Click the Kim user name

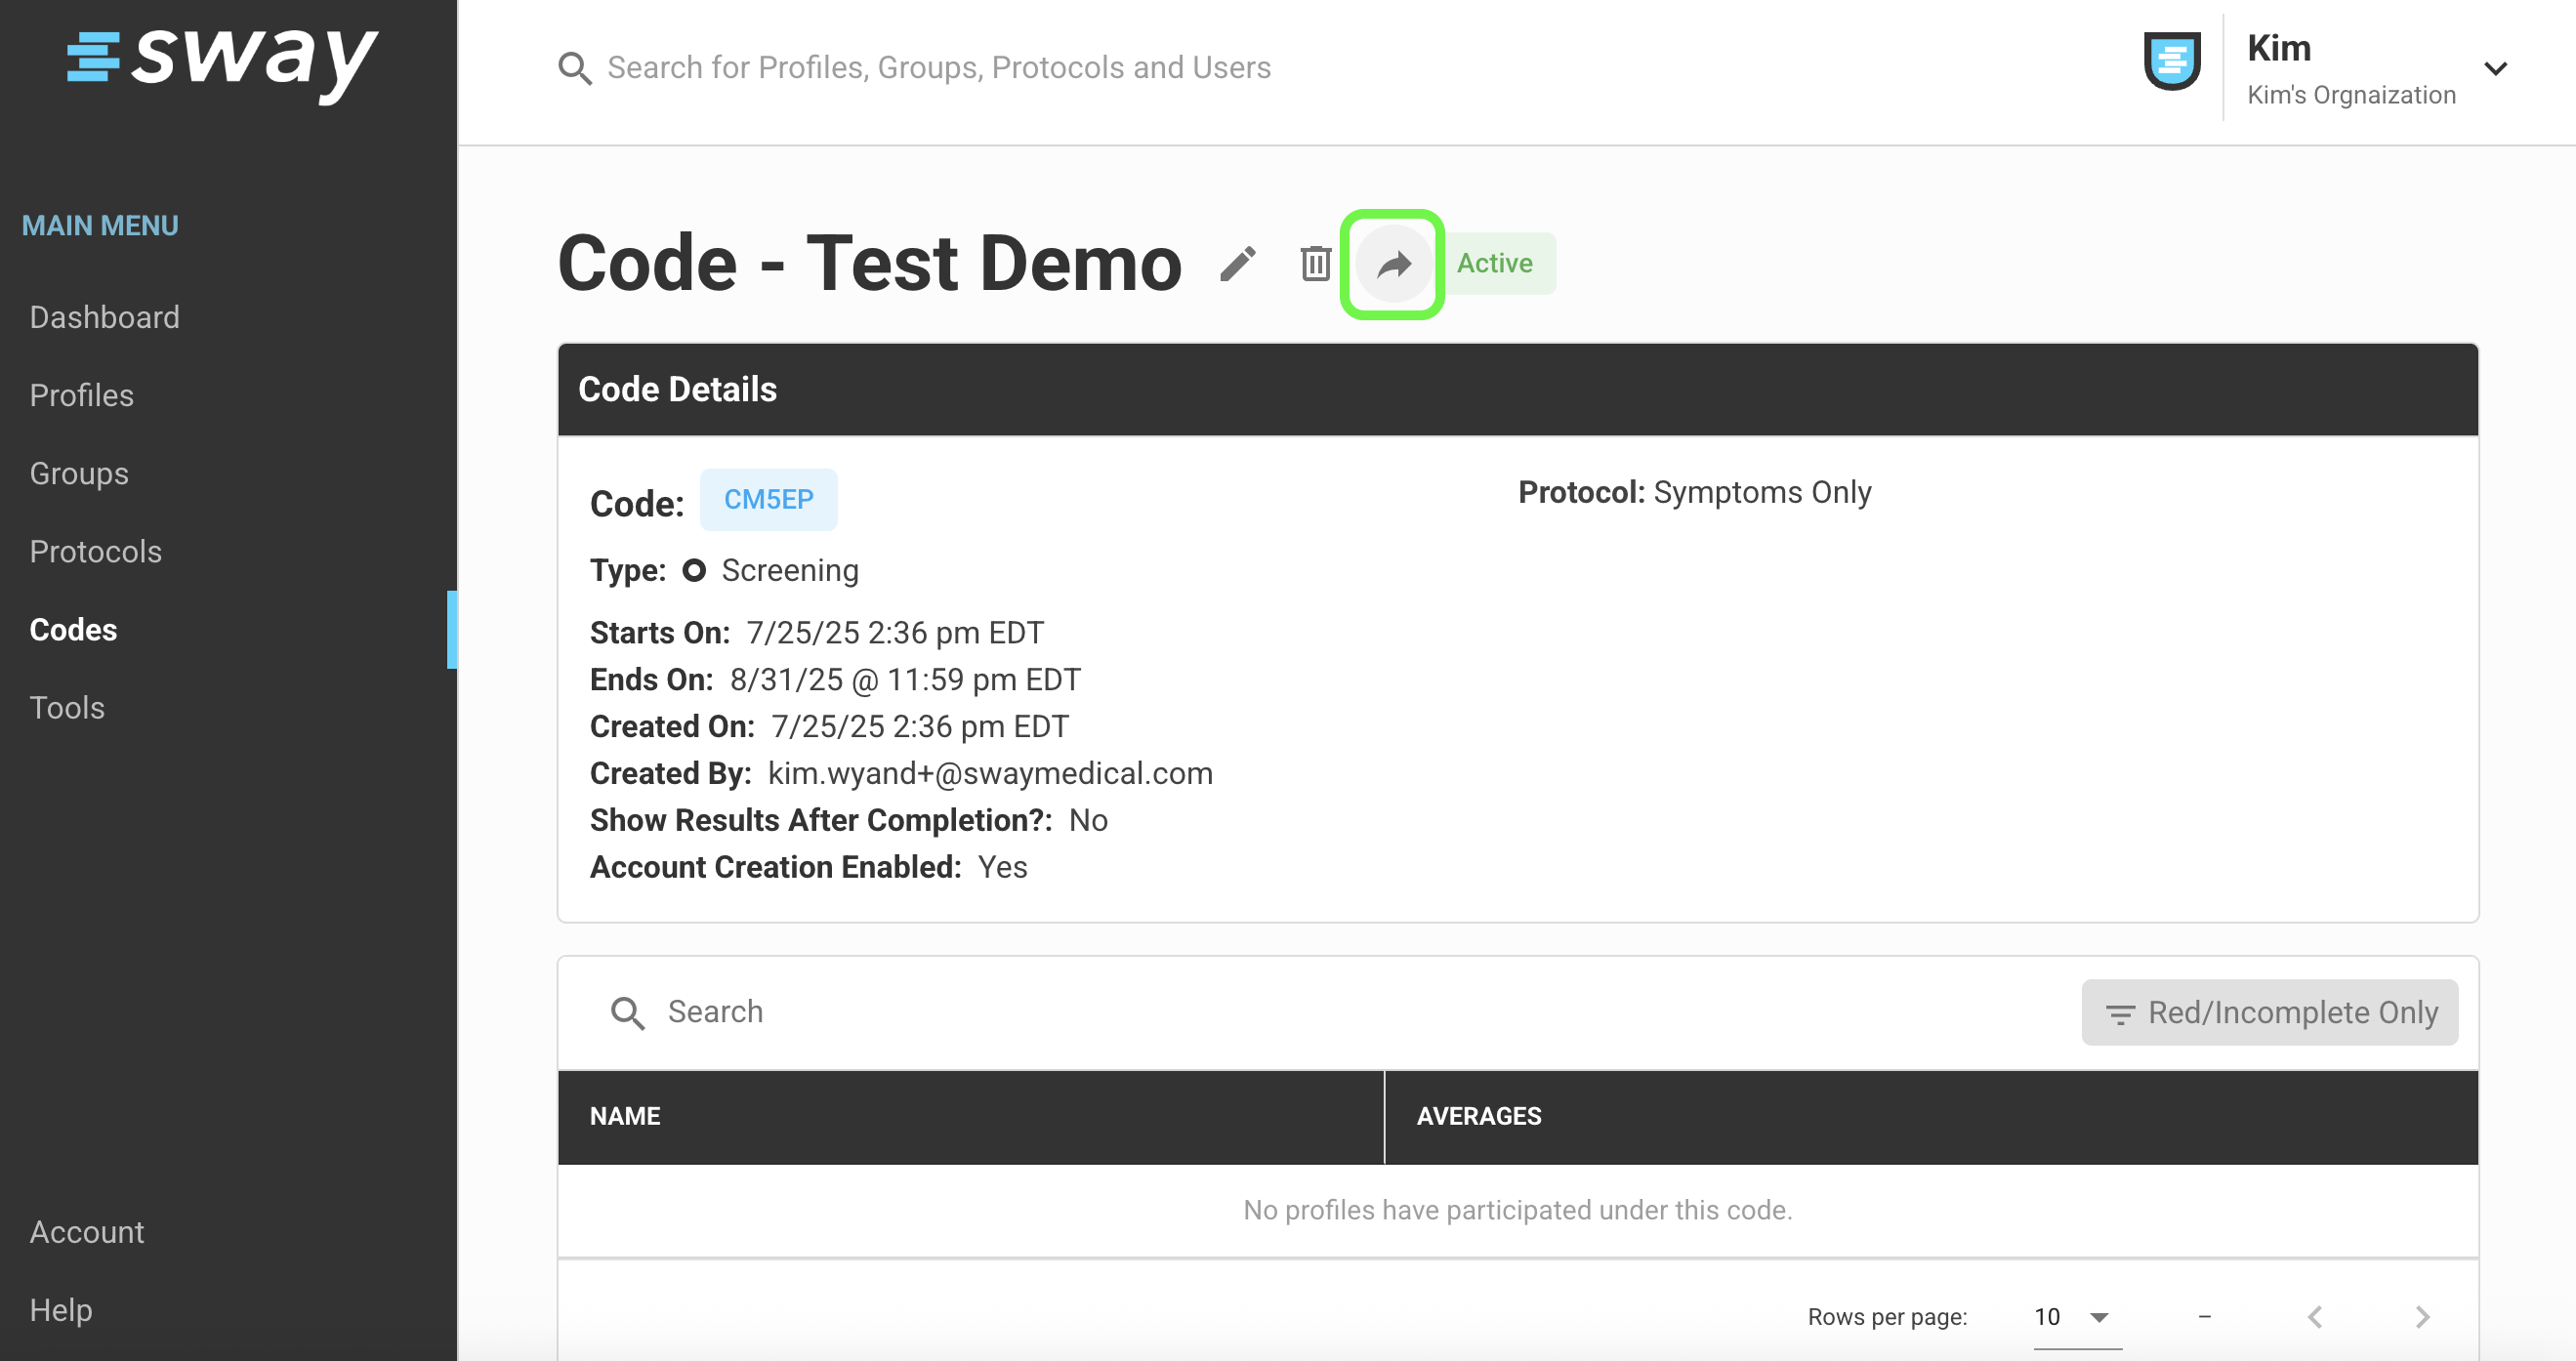coord(2279,48)
